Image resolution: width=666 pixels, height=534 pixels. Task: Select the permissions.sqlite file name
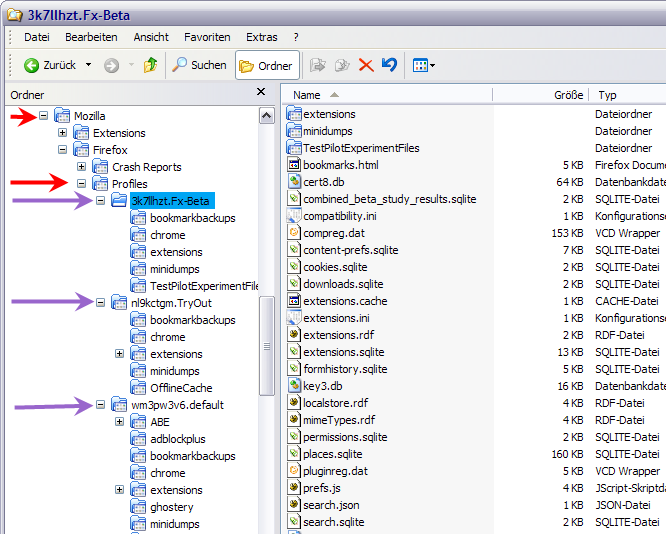point(345,437)
